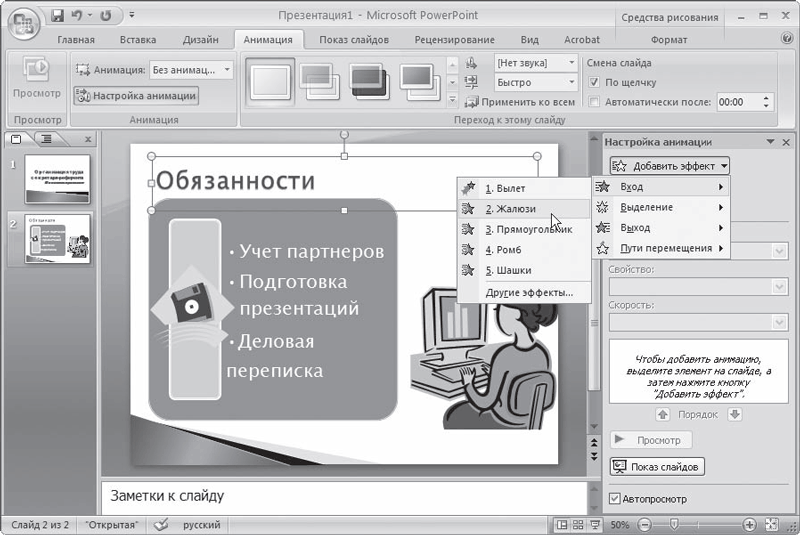Click the Просмотр preview button in ribbon
Image resolution: width=800 pixels, height=535 pixels.
[36, 79]
